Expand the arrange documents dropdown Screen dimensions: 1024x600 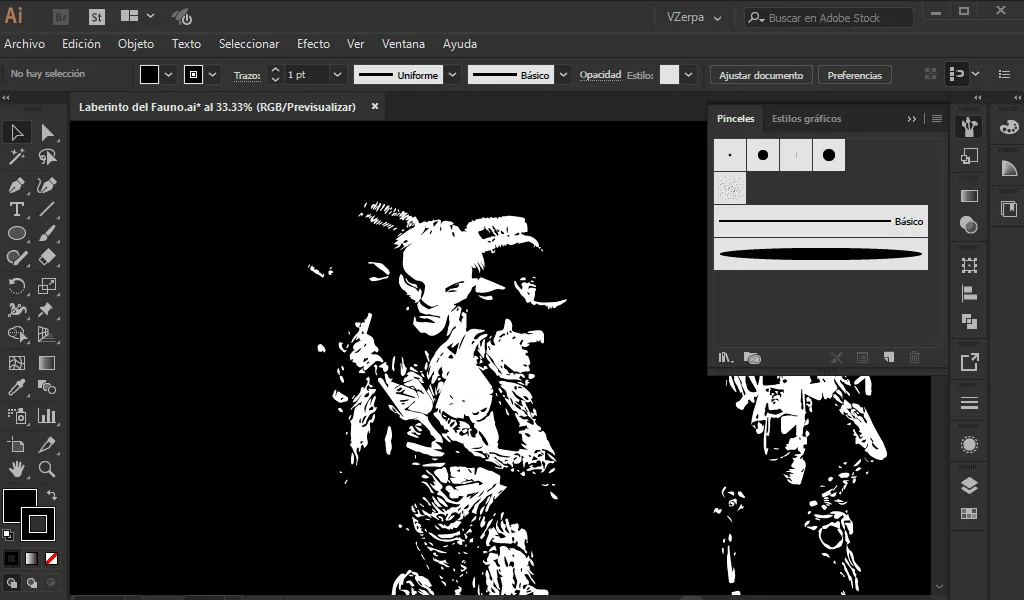pos(151,16)
